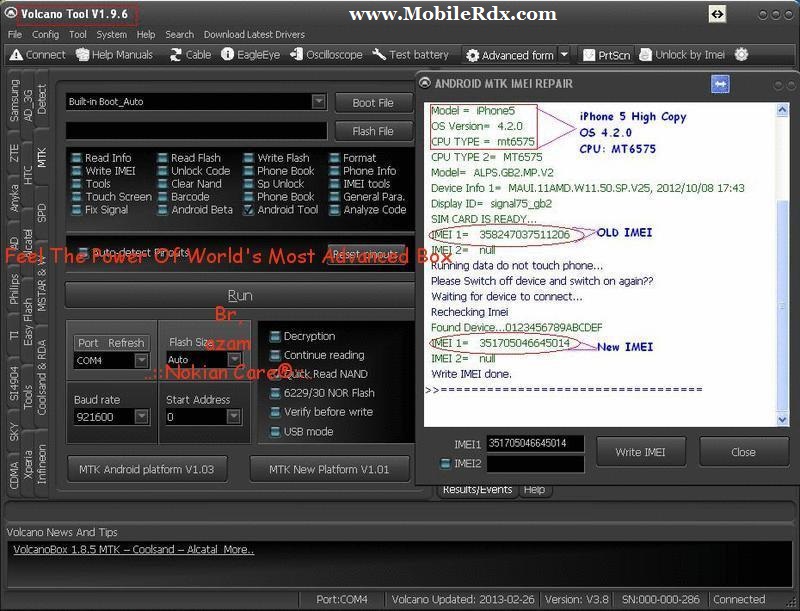Screen dimensions: 800x611
Task: Switch to the Samsung side tab
Action: pyautogui.click(x=14, y=100)
